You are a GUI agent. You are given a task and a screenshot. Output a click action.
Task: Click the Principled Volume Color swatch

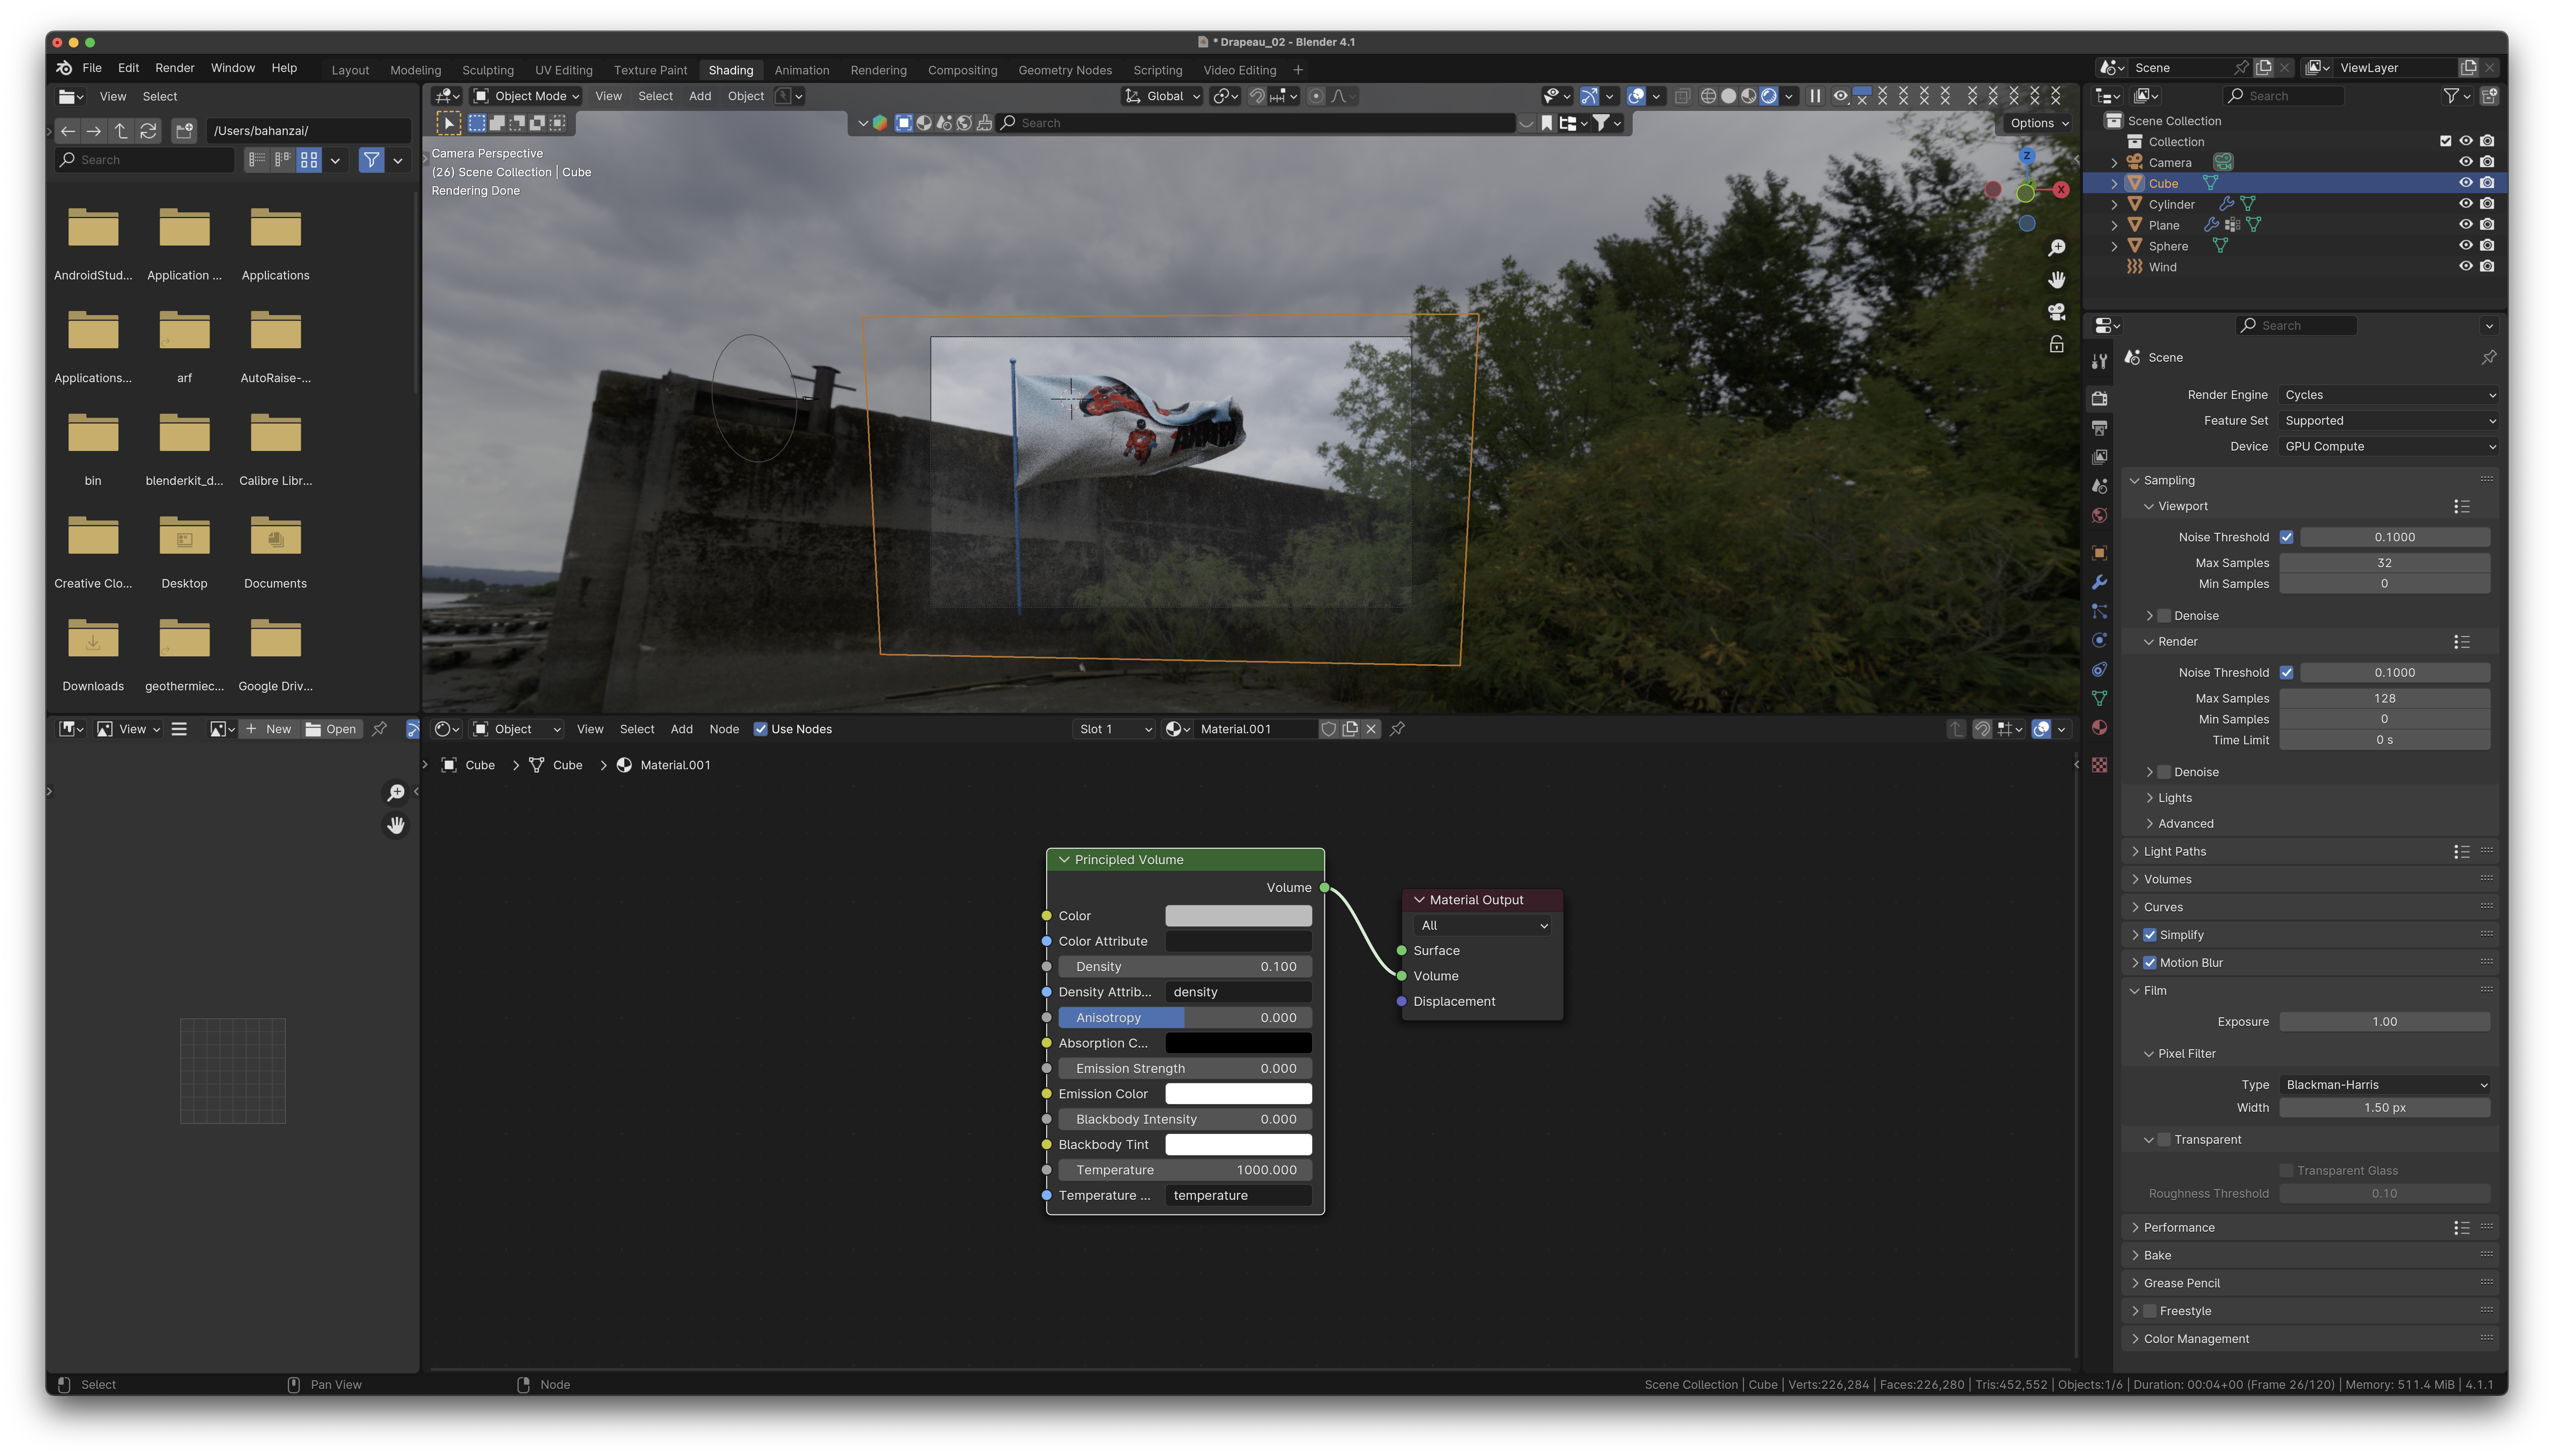point(1238,916)
